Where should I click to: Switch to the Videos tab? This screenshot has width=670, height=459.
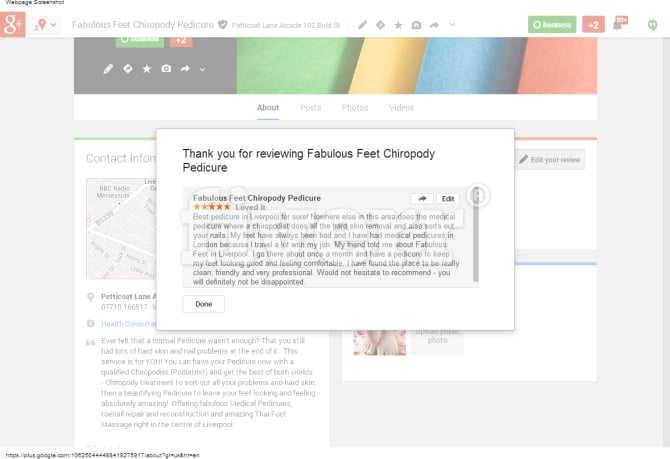(x=401, y=108)
